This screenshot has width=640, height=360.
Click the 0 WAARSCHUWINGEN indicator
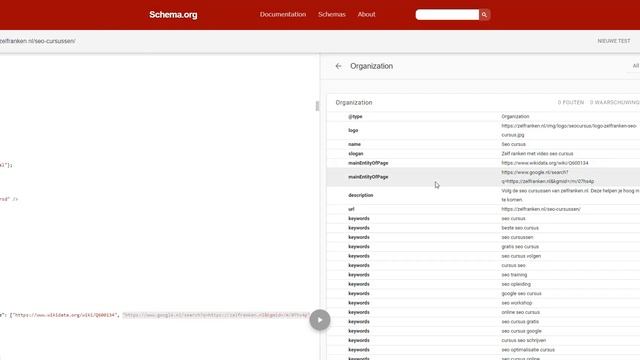(x=615, y=102)
